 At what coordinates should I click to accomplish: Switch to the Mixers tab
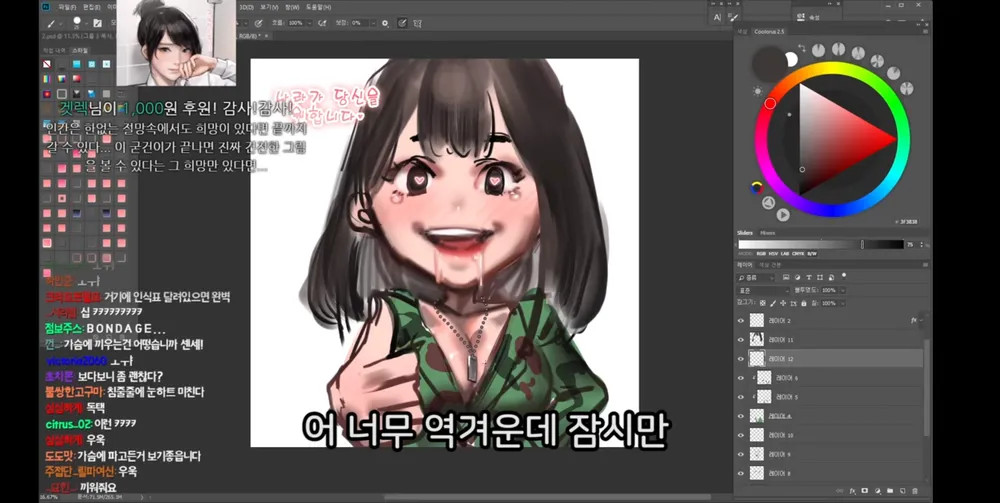pyautogui.click(x=768, y=233)
